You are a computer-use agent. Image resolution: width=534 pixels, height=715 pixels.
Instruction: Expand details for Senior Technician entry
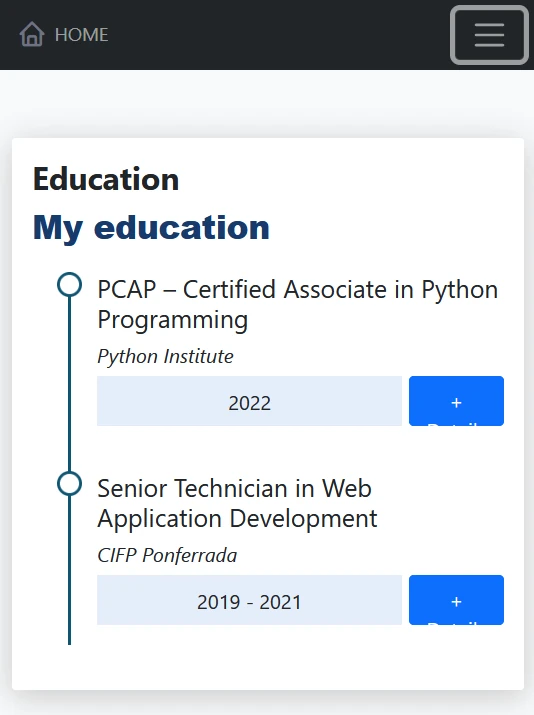tap(456, 600)
